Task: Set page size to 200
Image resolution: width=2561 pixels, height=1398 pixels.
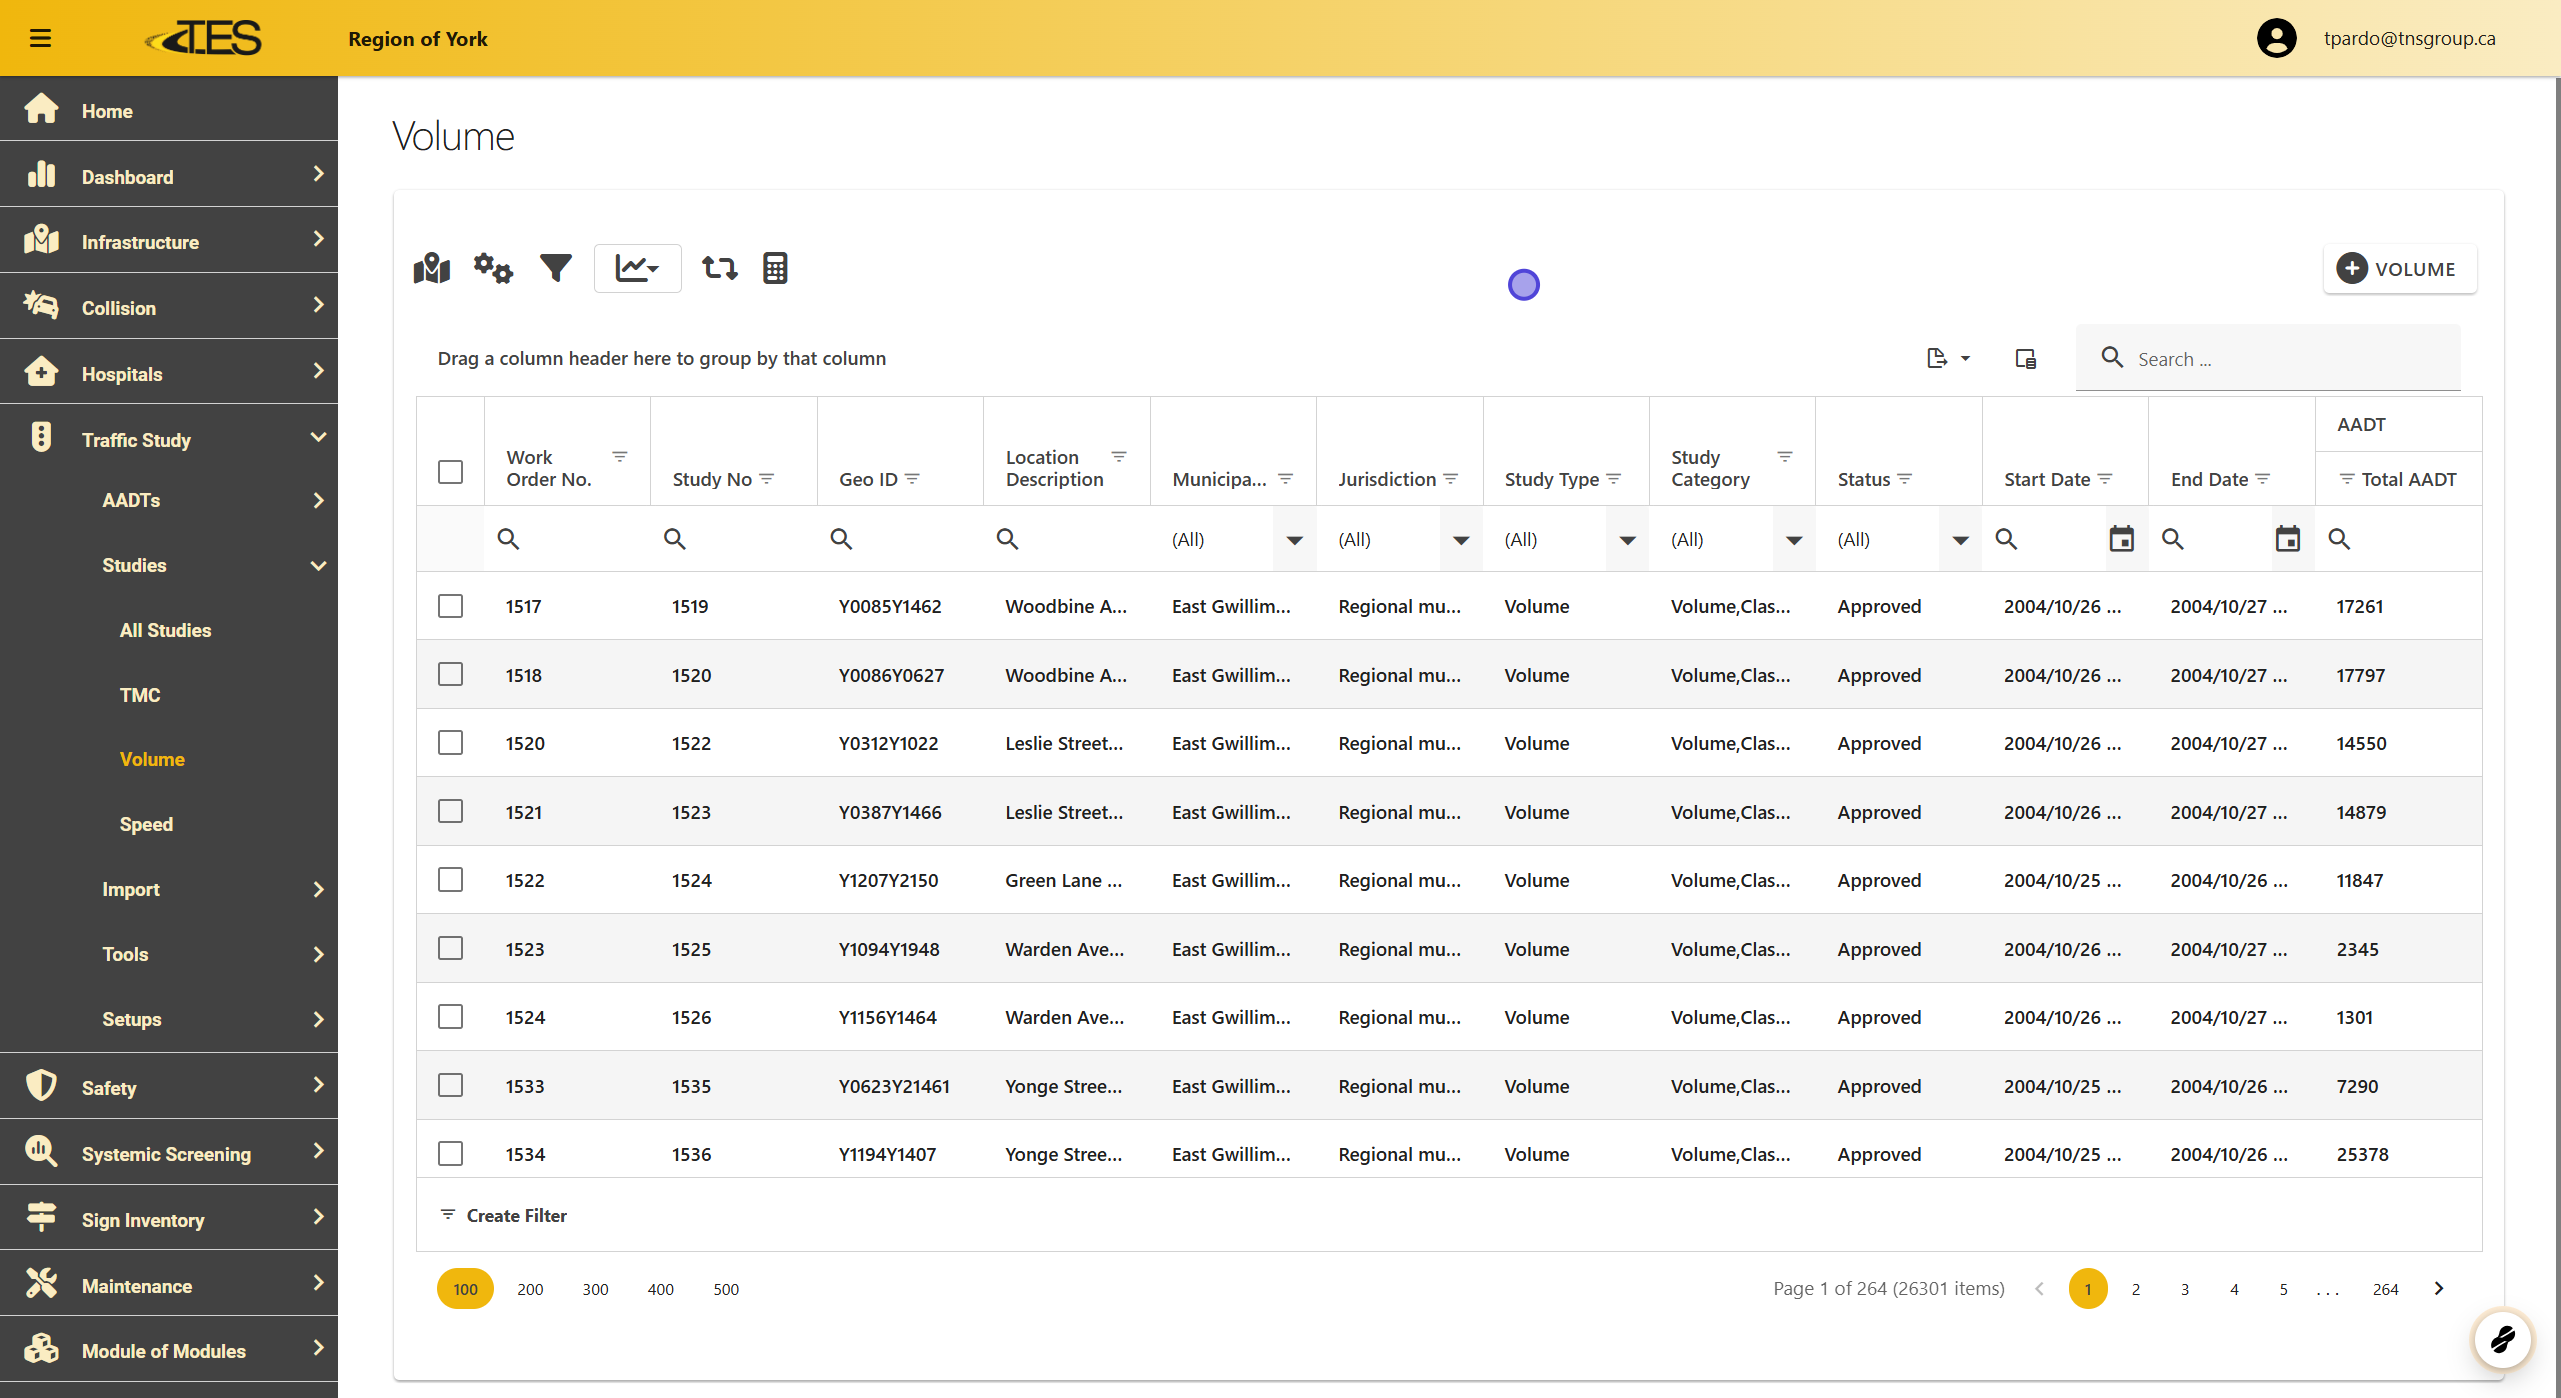Action: (x=530, y=1289)
